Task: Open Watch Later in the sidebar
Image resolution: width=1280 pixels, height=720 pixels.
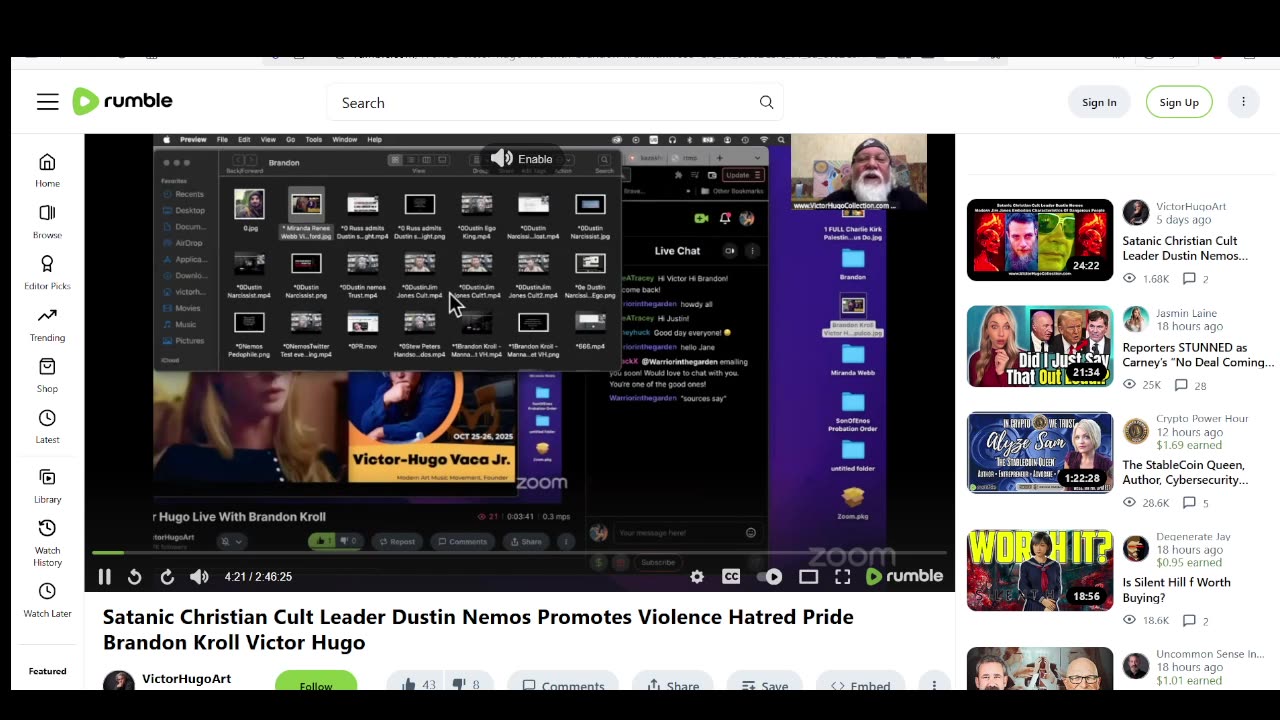Action: coord(47,600)
